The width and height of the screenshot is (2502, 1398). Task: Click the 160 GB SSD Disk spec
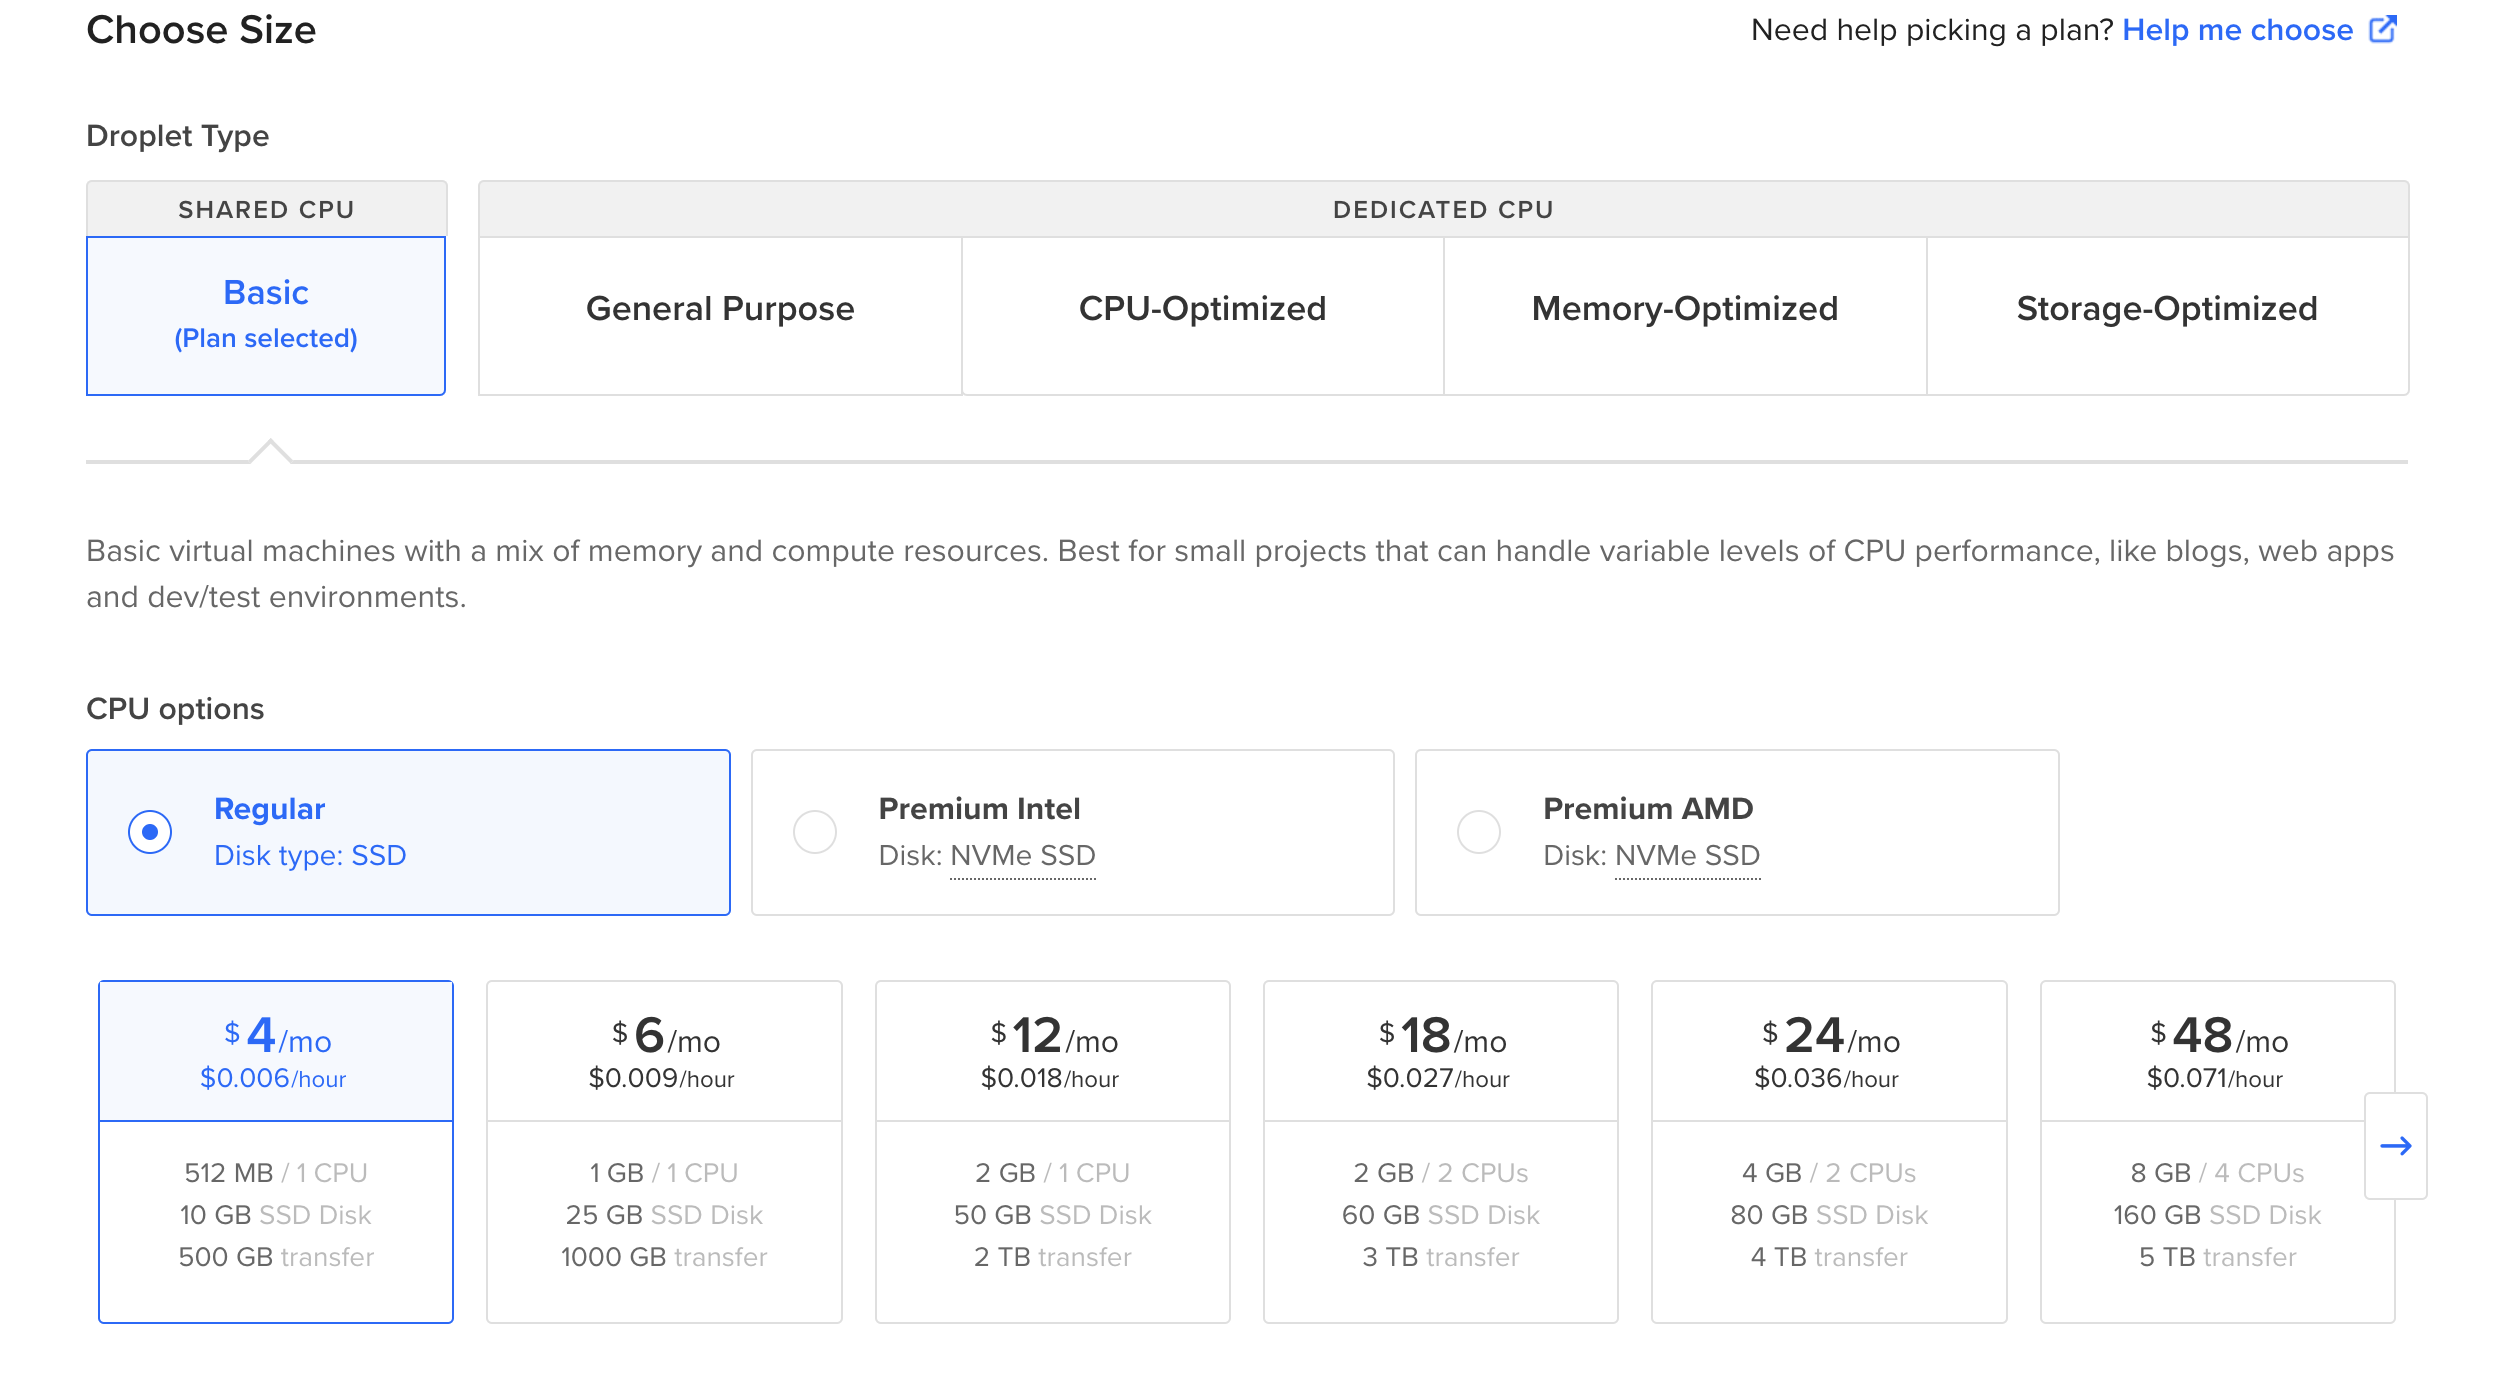click(2217, 1215)
